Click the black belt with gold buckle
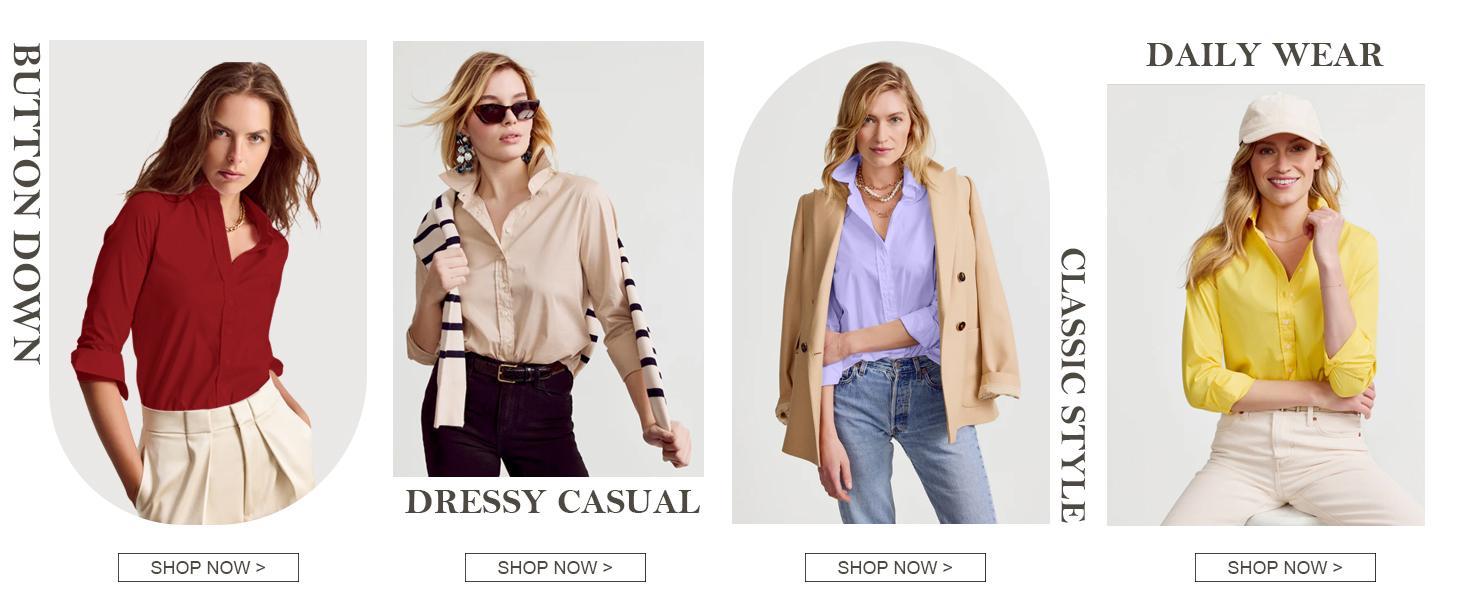 click(518, 371)
